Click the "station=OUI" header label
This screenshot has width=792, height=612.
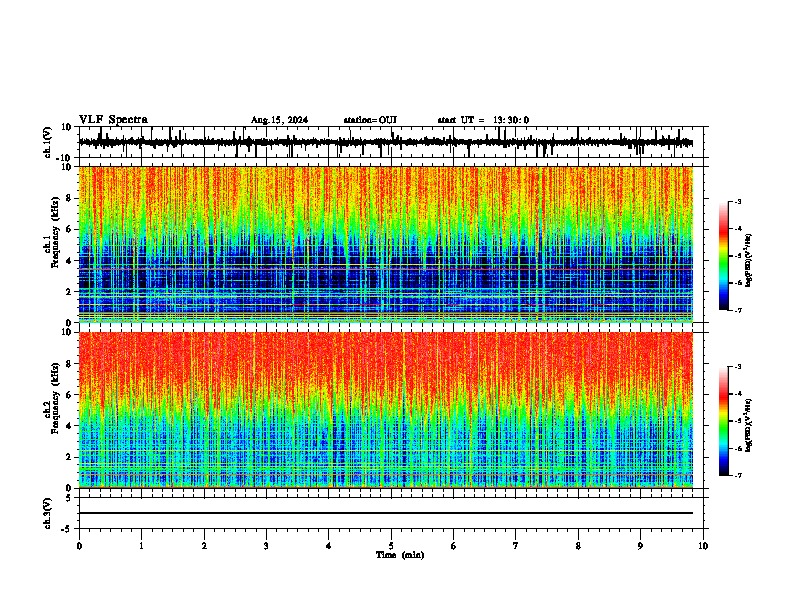tap(370, 120)
